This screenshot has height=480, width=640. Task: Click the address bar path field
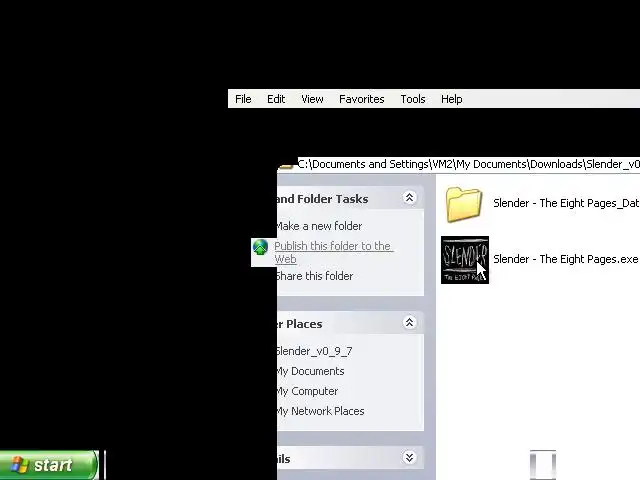point(469,164)
